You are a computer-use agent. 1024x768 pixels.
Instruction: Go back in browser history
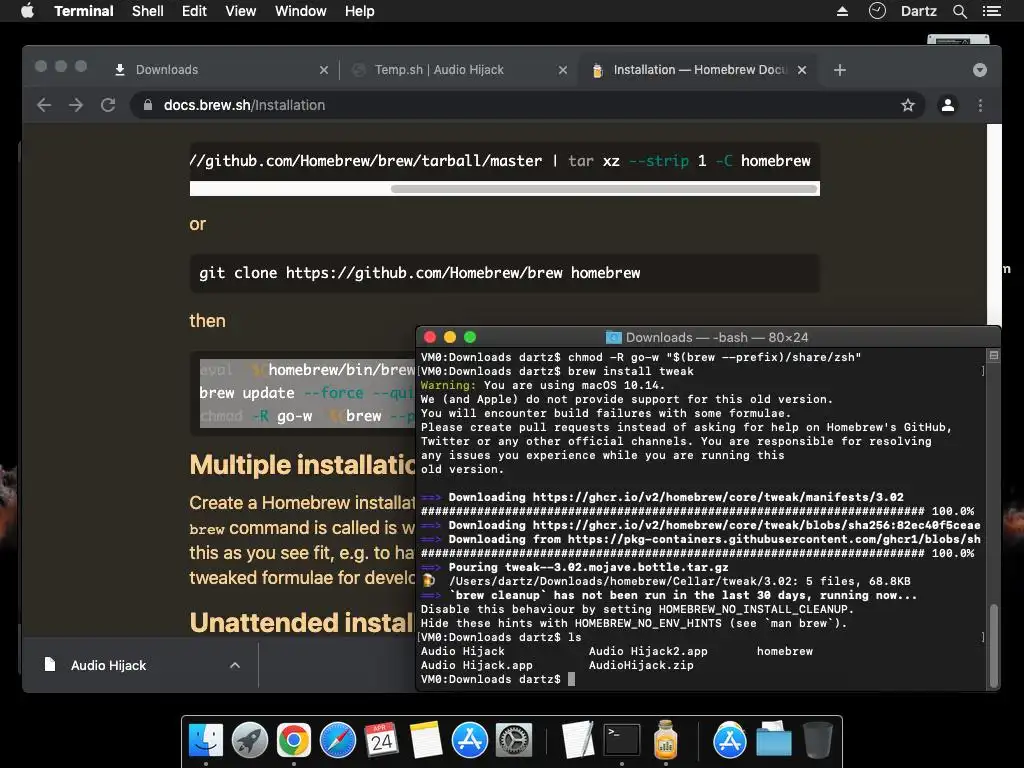(44, 105)
